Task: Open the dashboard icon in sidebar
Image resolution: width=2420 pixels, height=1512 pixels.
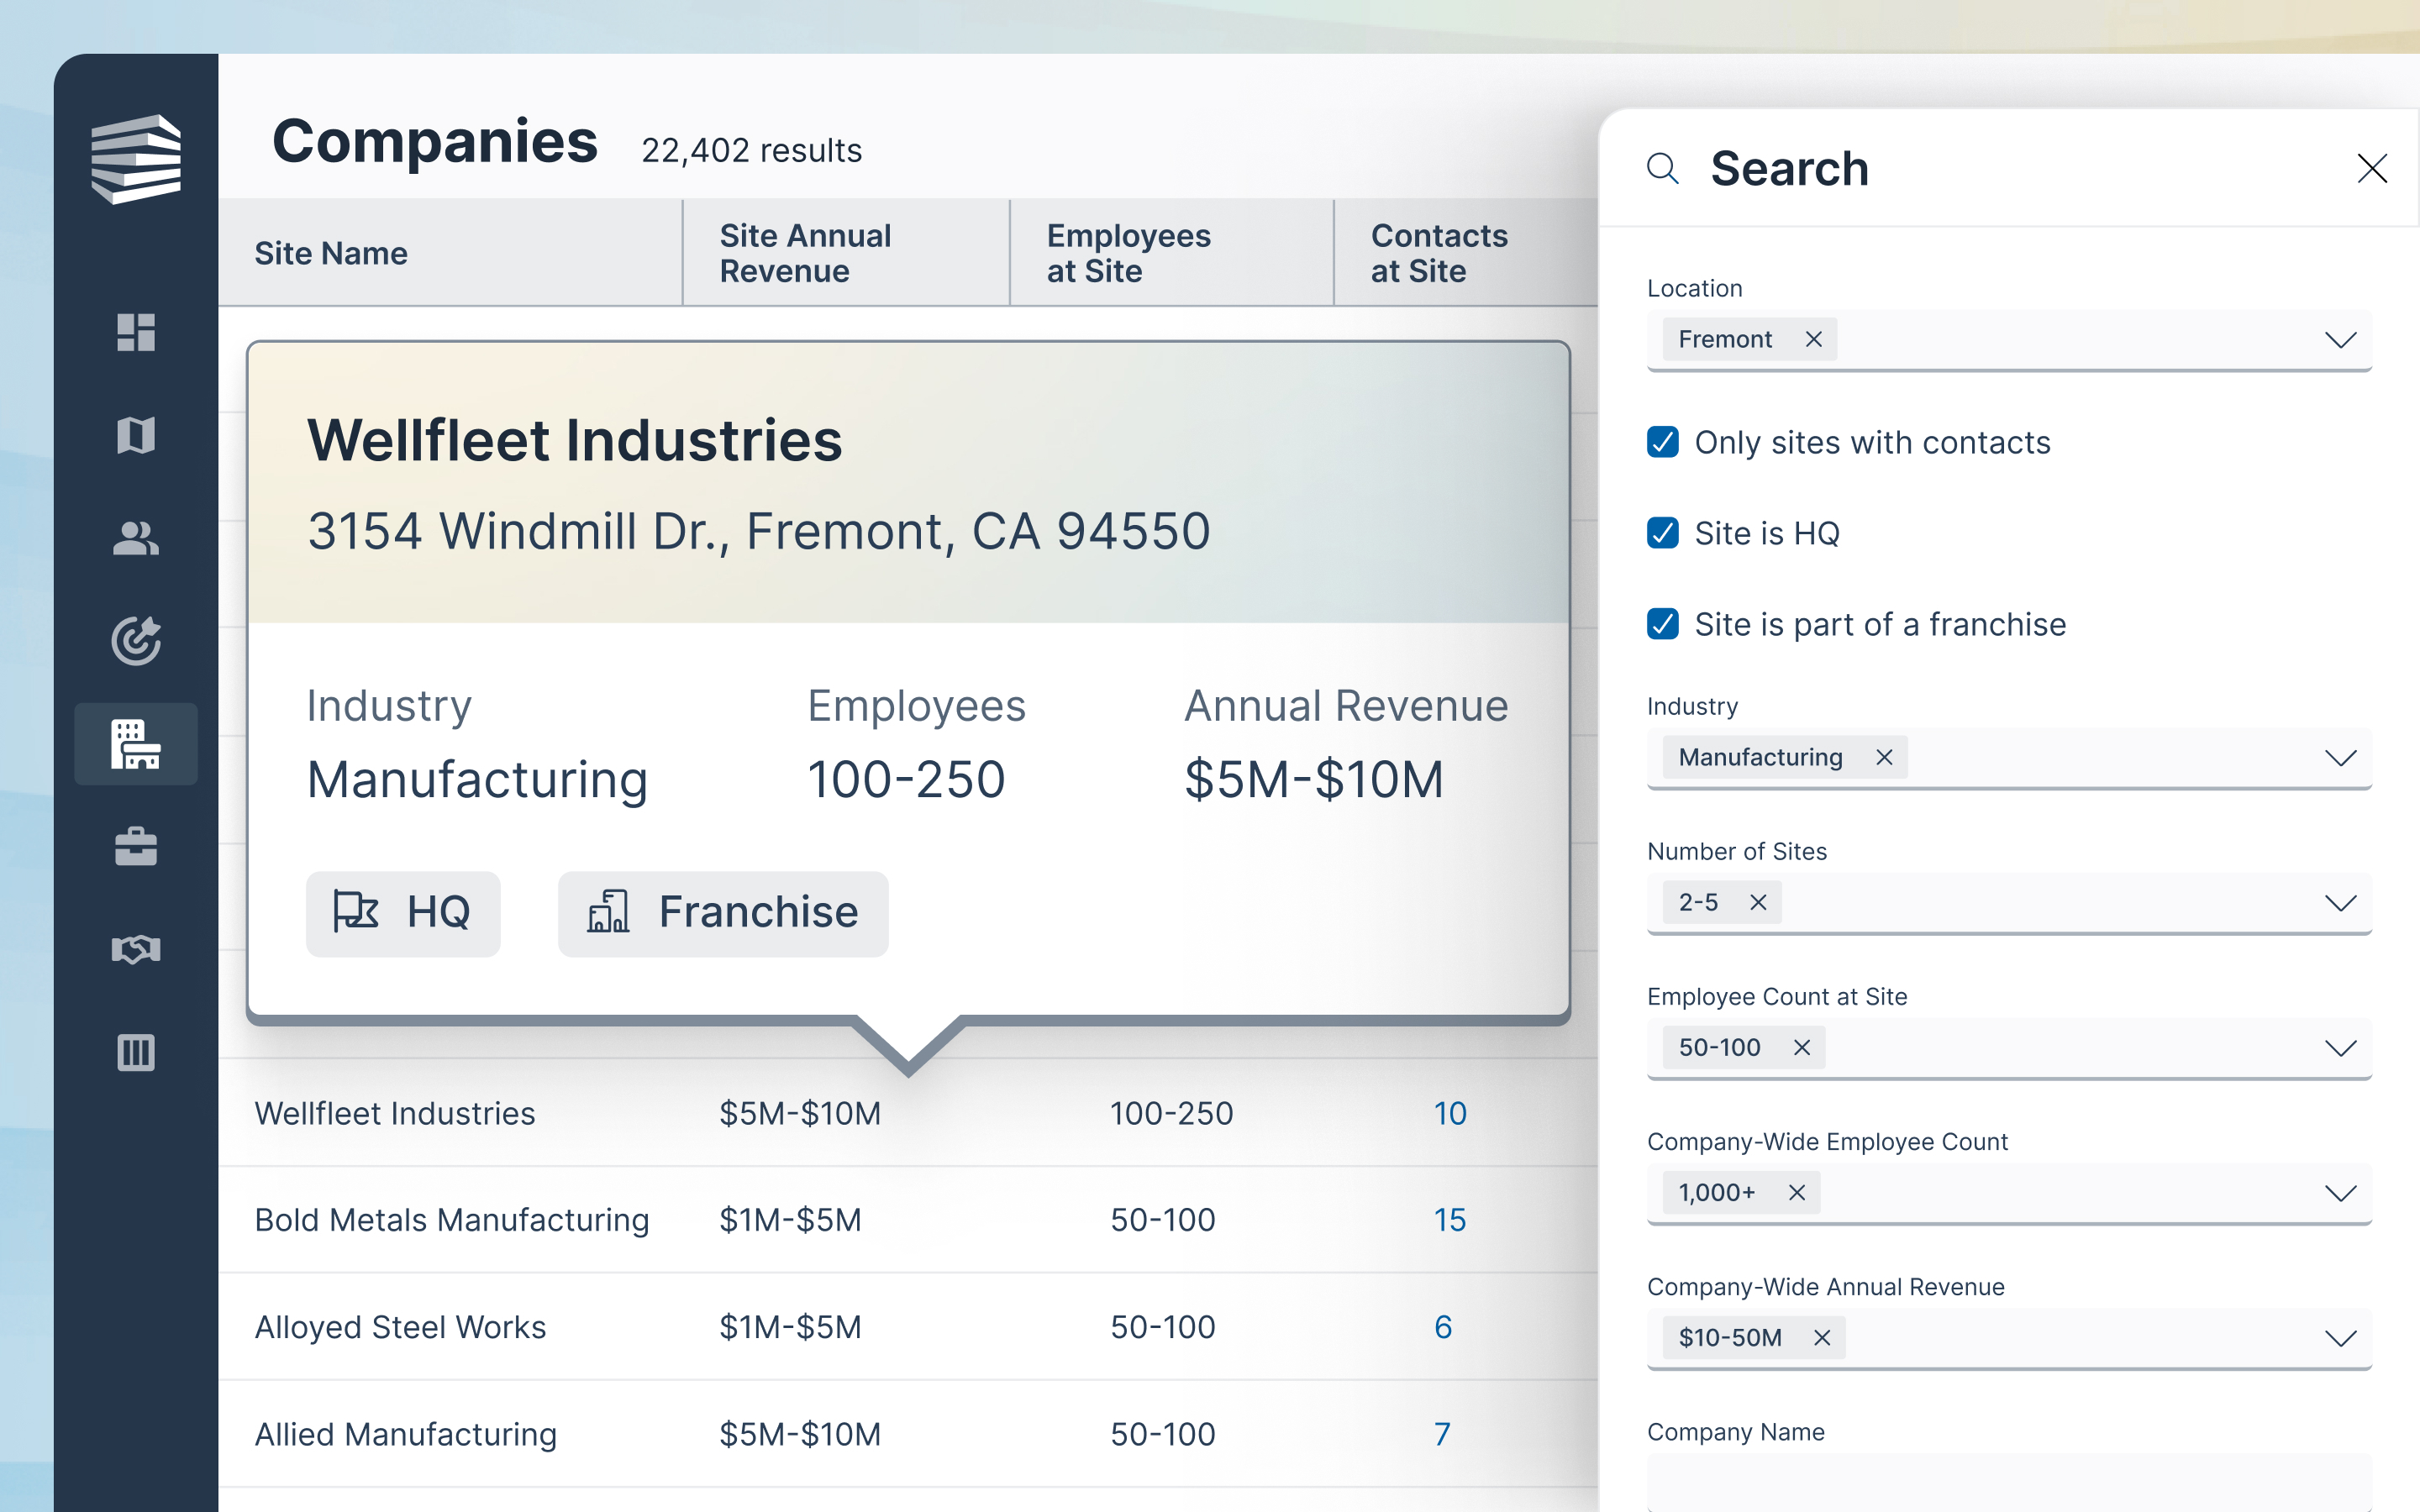Action: point(136,333)
